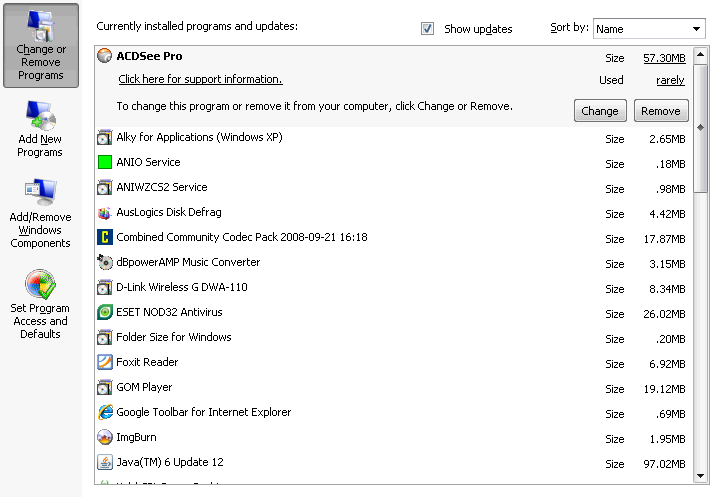Screen dimensions: 722x497
Task: Select the GOM Player entry
Action: click(x=393, y=387)
